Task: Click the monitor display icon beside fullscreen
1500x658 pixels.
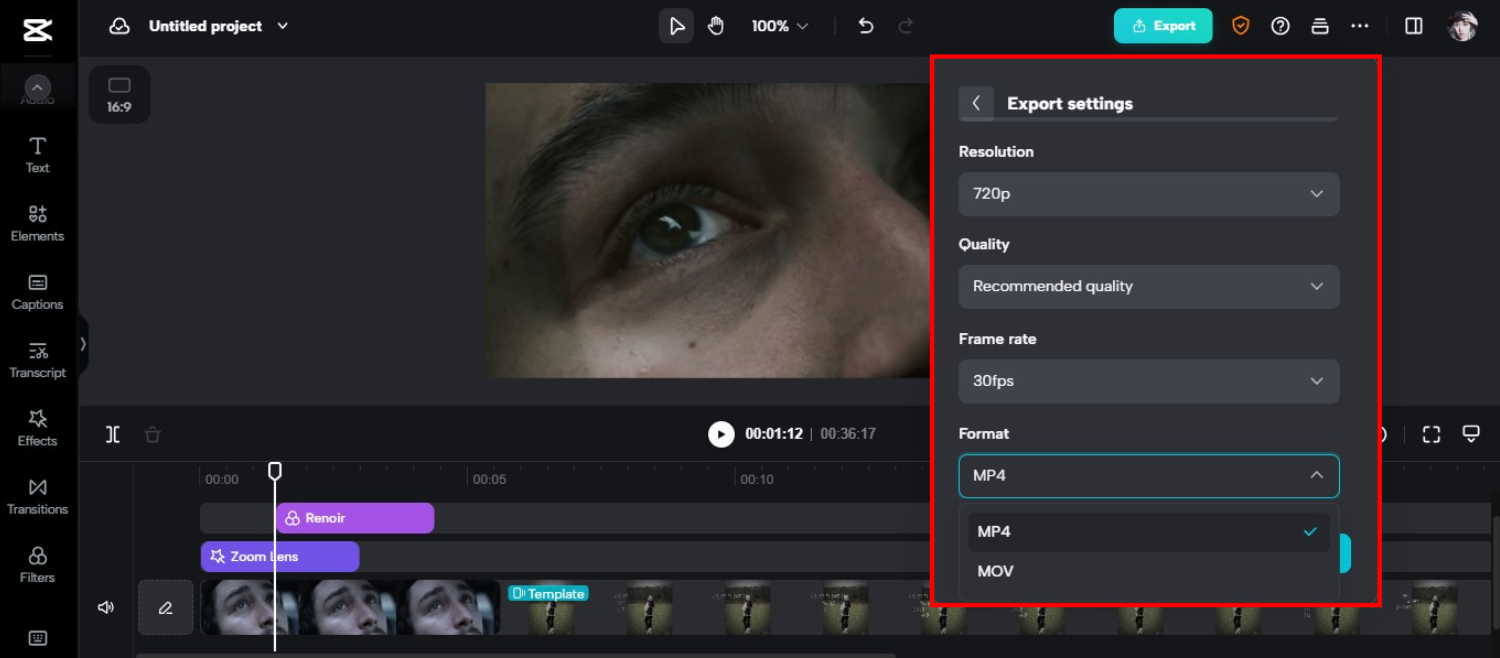Action: point(1471,434)
